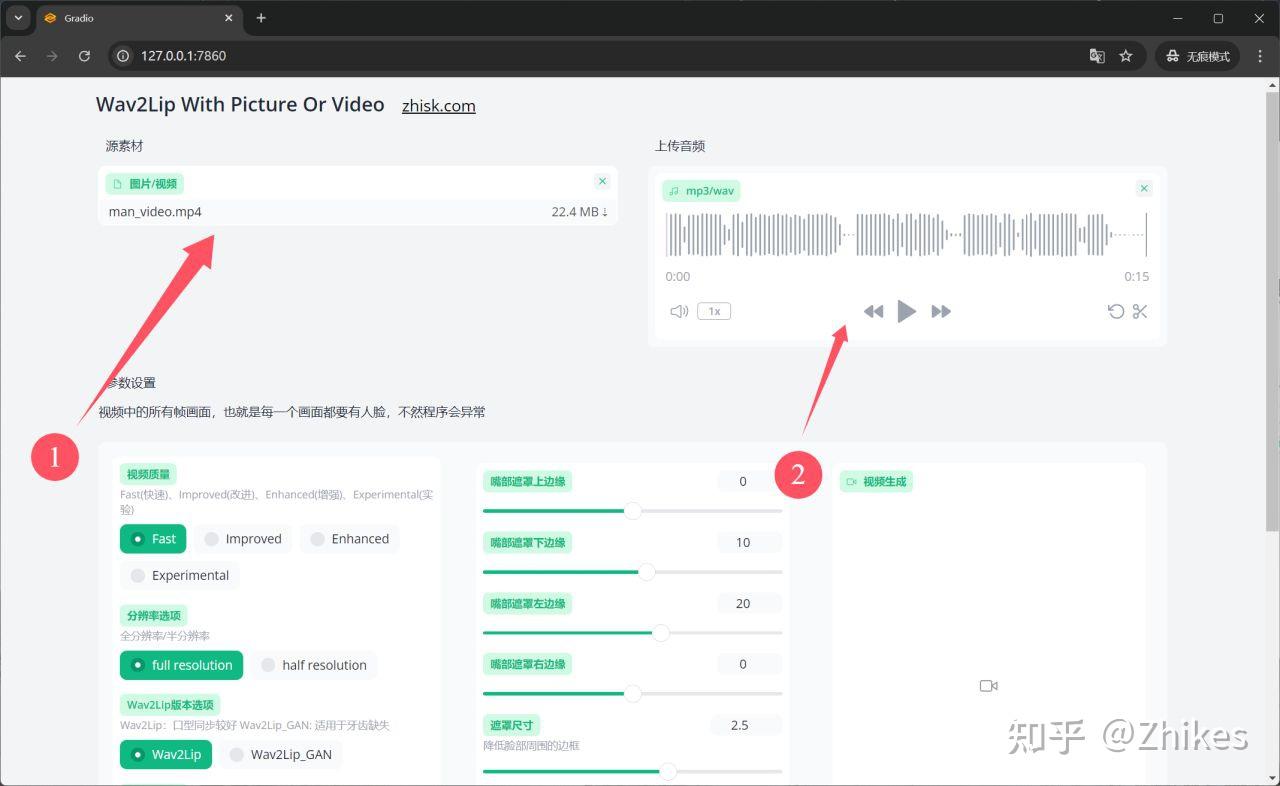Close the Gradio browser tab
Image resolution: width=1280 pixels, height=786 pixels.
[228, 18]
